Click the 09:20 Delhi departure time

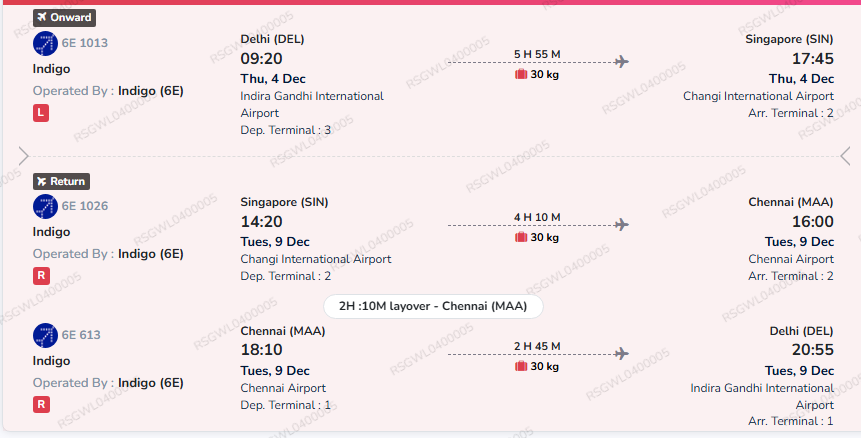262,59
